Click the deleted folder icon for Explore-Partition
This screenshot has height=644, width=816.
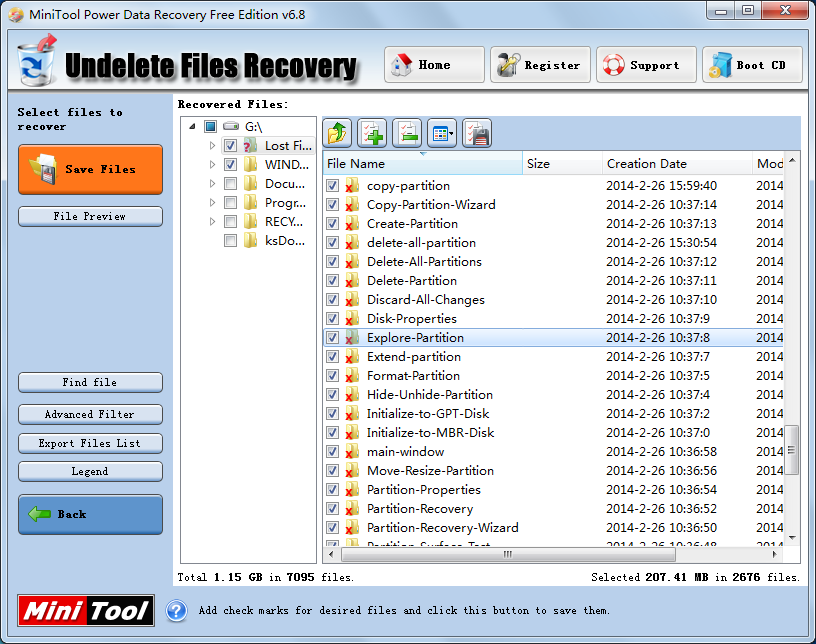tap(352, 338)
